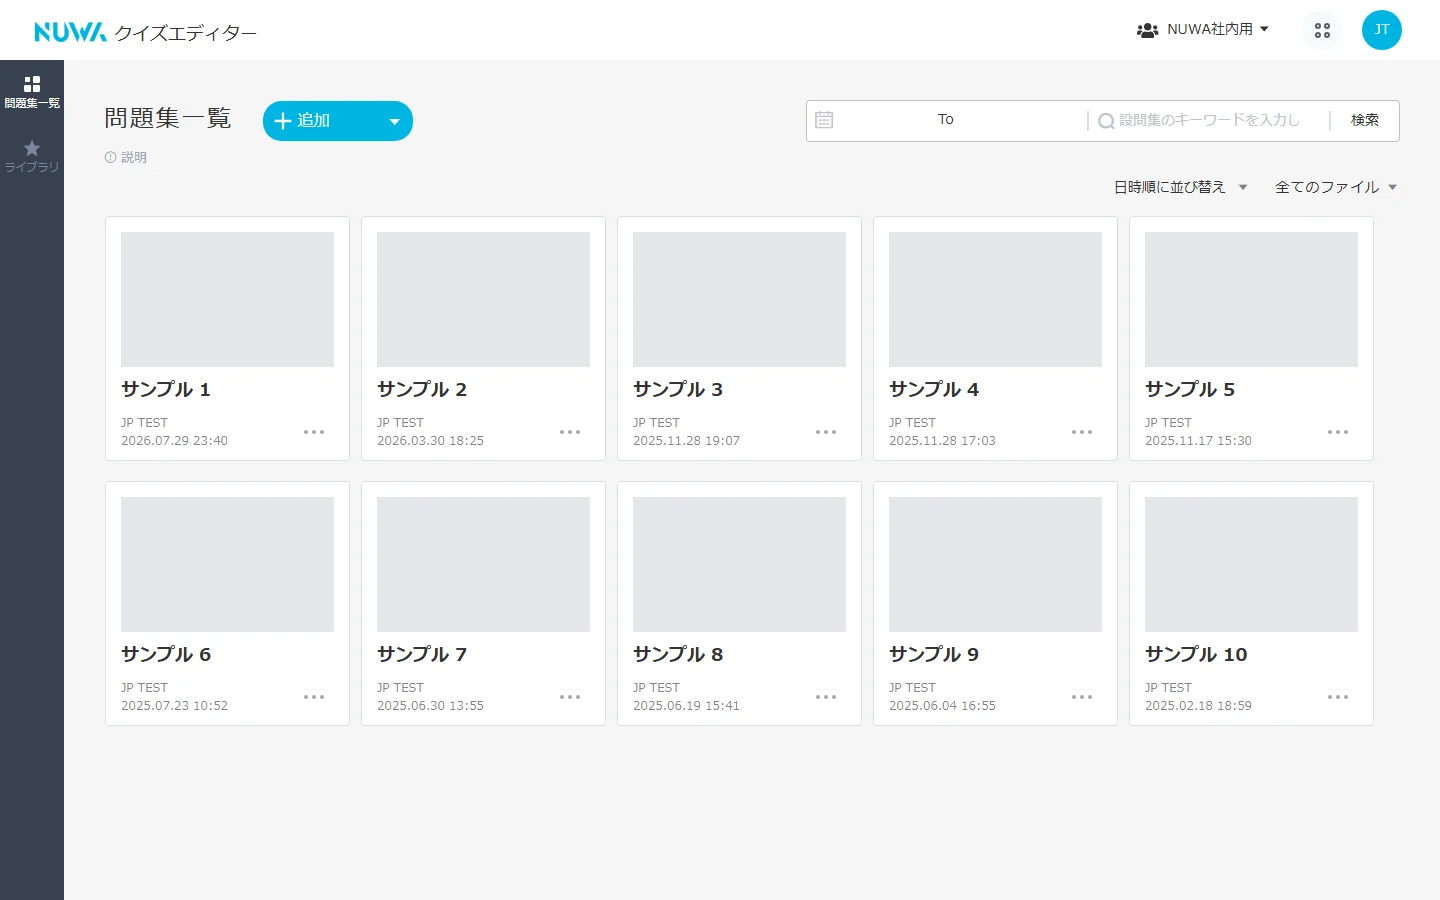Click the calendar icon in date filter
The width and height of the screenshot is (1440, 900).
(824, 120)
